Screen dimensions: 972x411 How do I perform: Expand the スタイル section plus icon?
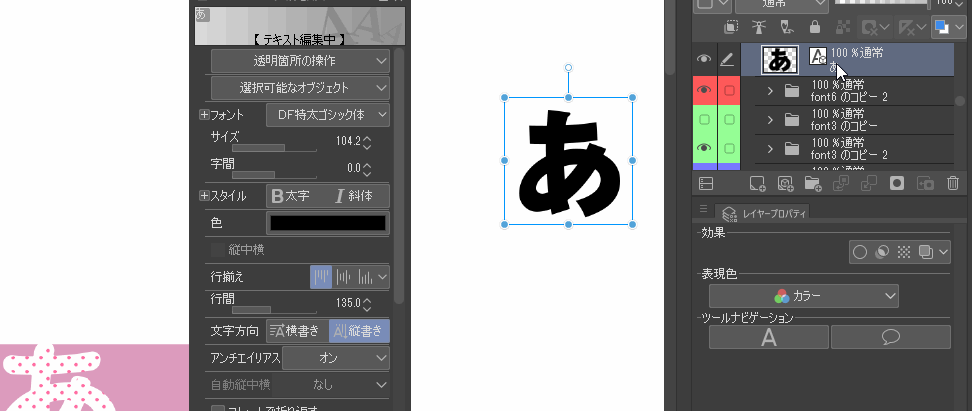coord(204,196)
